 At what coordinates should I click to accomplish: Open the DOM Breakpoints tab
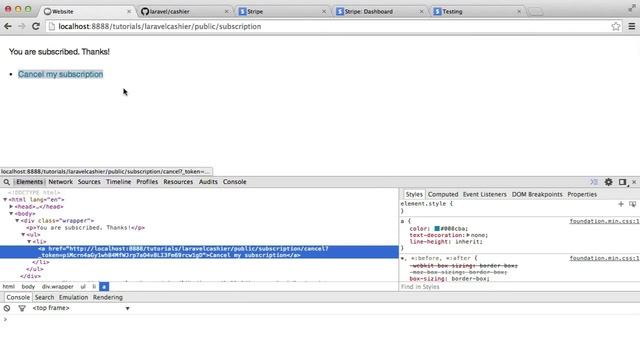(x=537, y=194)
